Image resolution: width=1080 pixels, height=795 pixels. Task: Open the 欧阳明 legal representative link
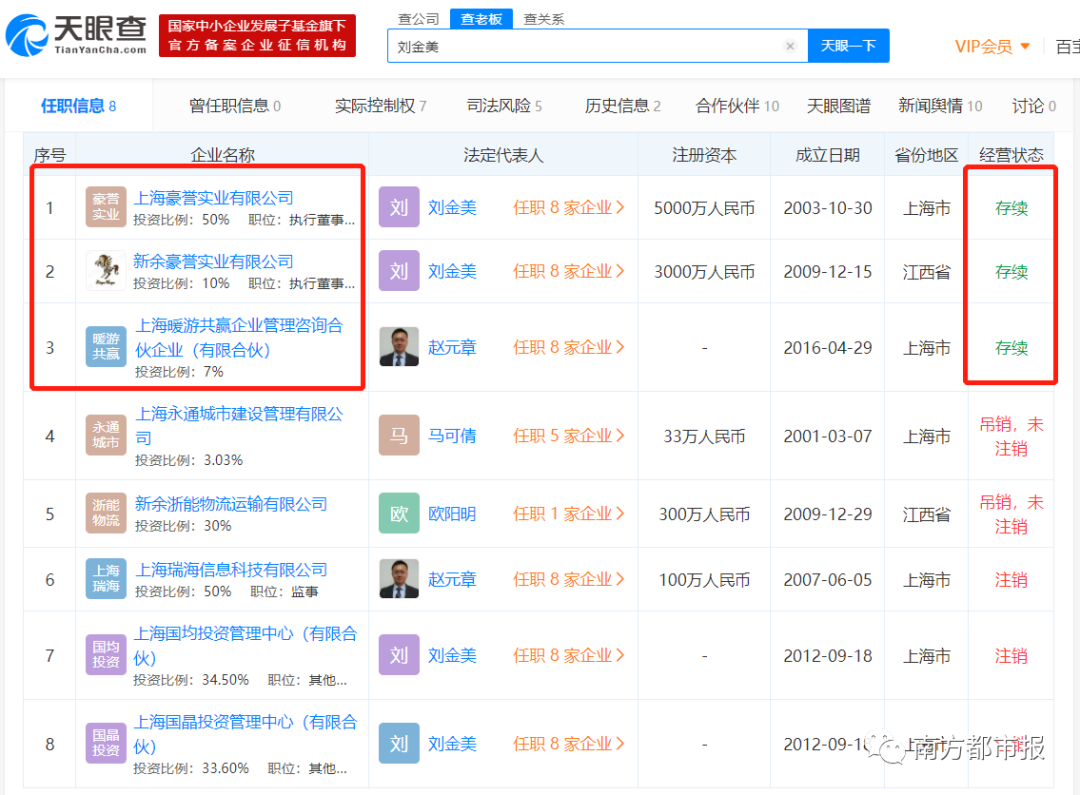(x=452, y=514)
